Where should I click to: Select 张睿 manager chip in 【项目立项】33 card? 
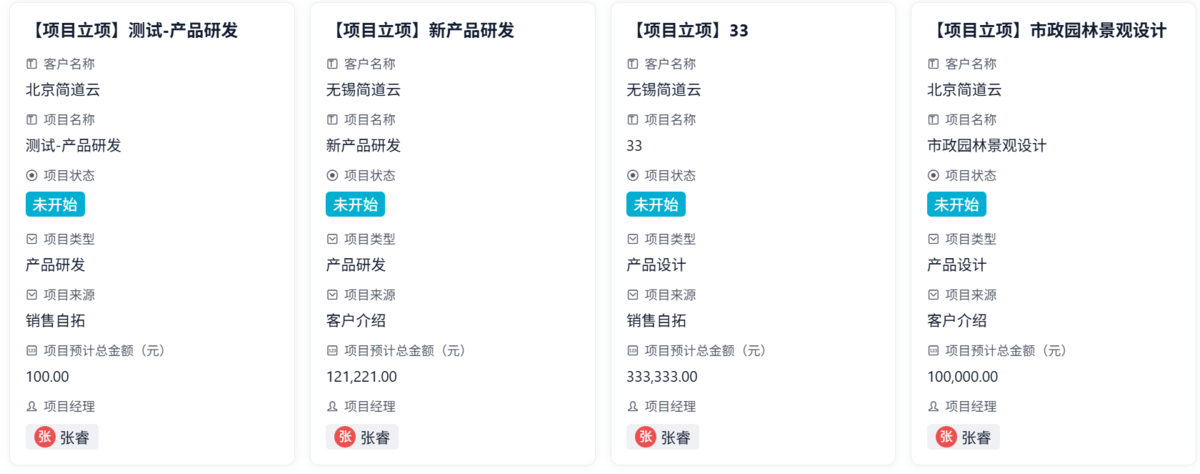tap(663, 437)
